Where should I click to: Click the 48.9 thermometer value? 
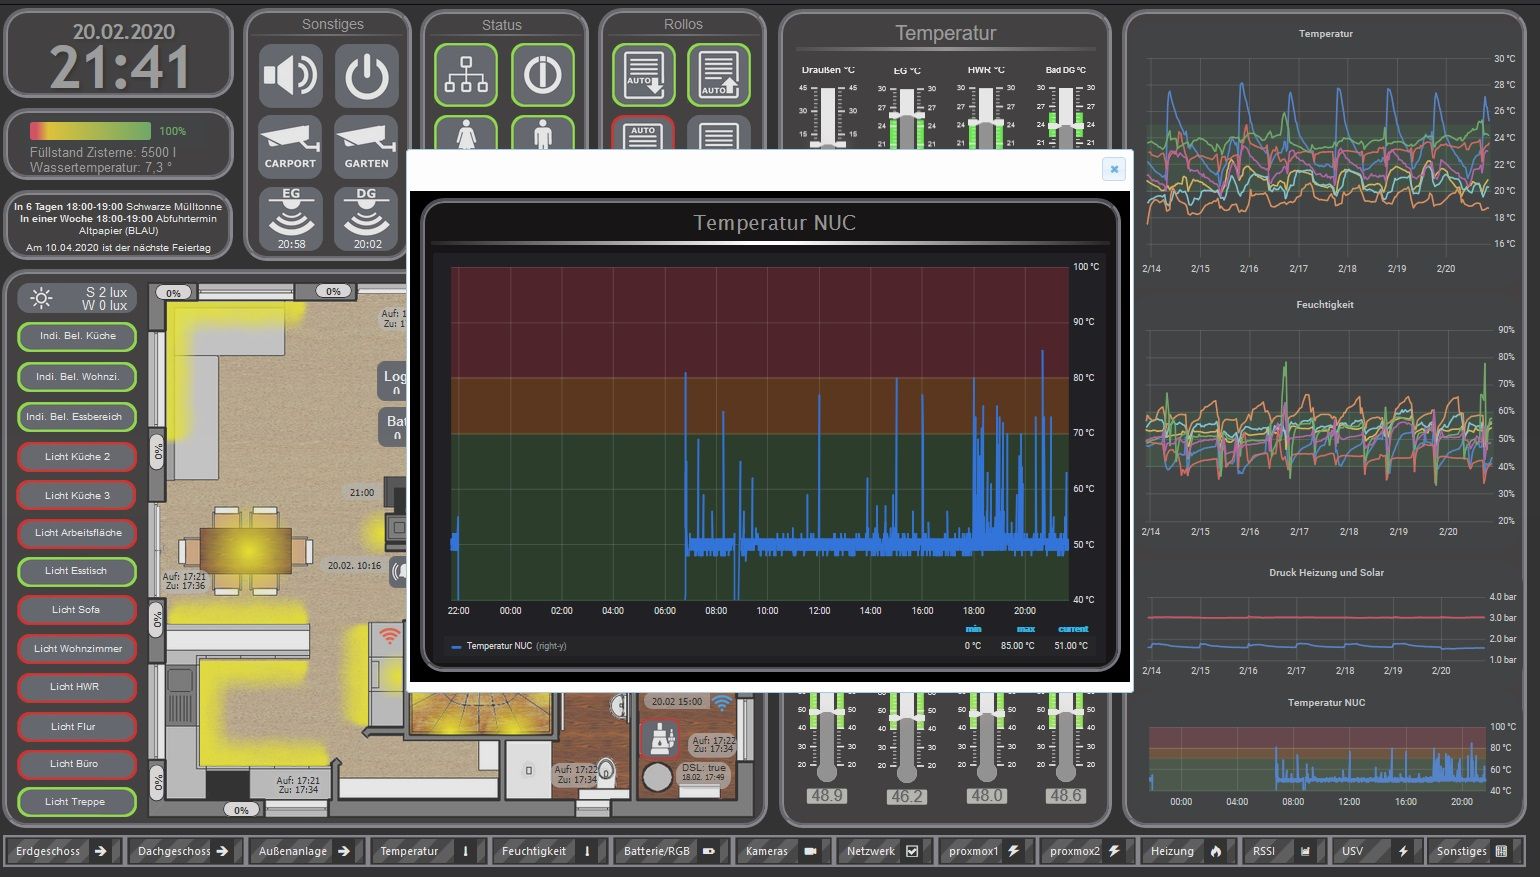pos(827,796)
